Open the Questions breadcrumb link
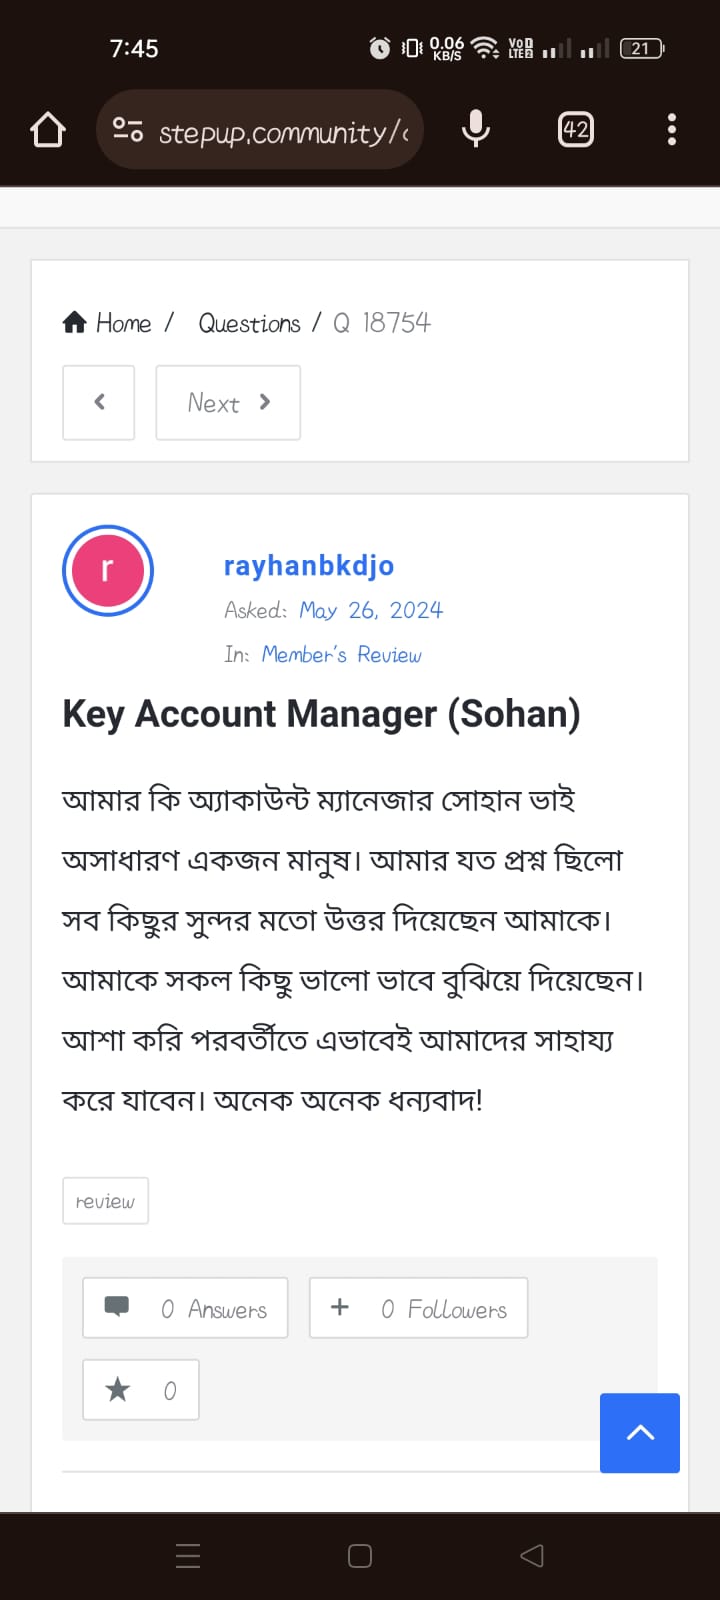Viewport: 720px width, 1600px height. [249, 323]
